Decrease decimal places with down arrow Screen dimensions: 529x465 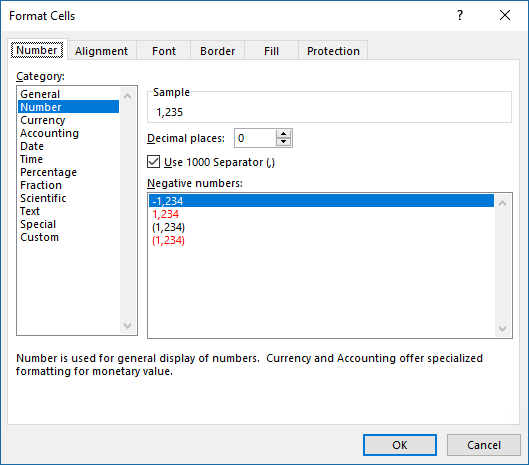283,142
